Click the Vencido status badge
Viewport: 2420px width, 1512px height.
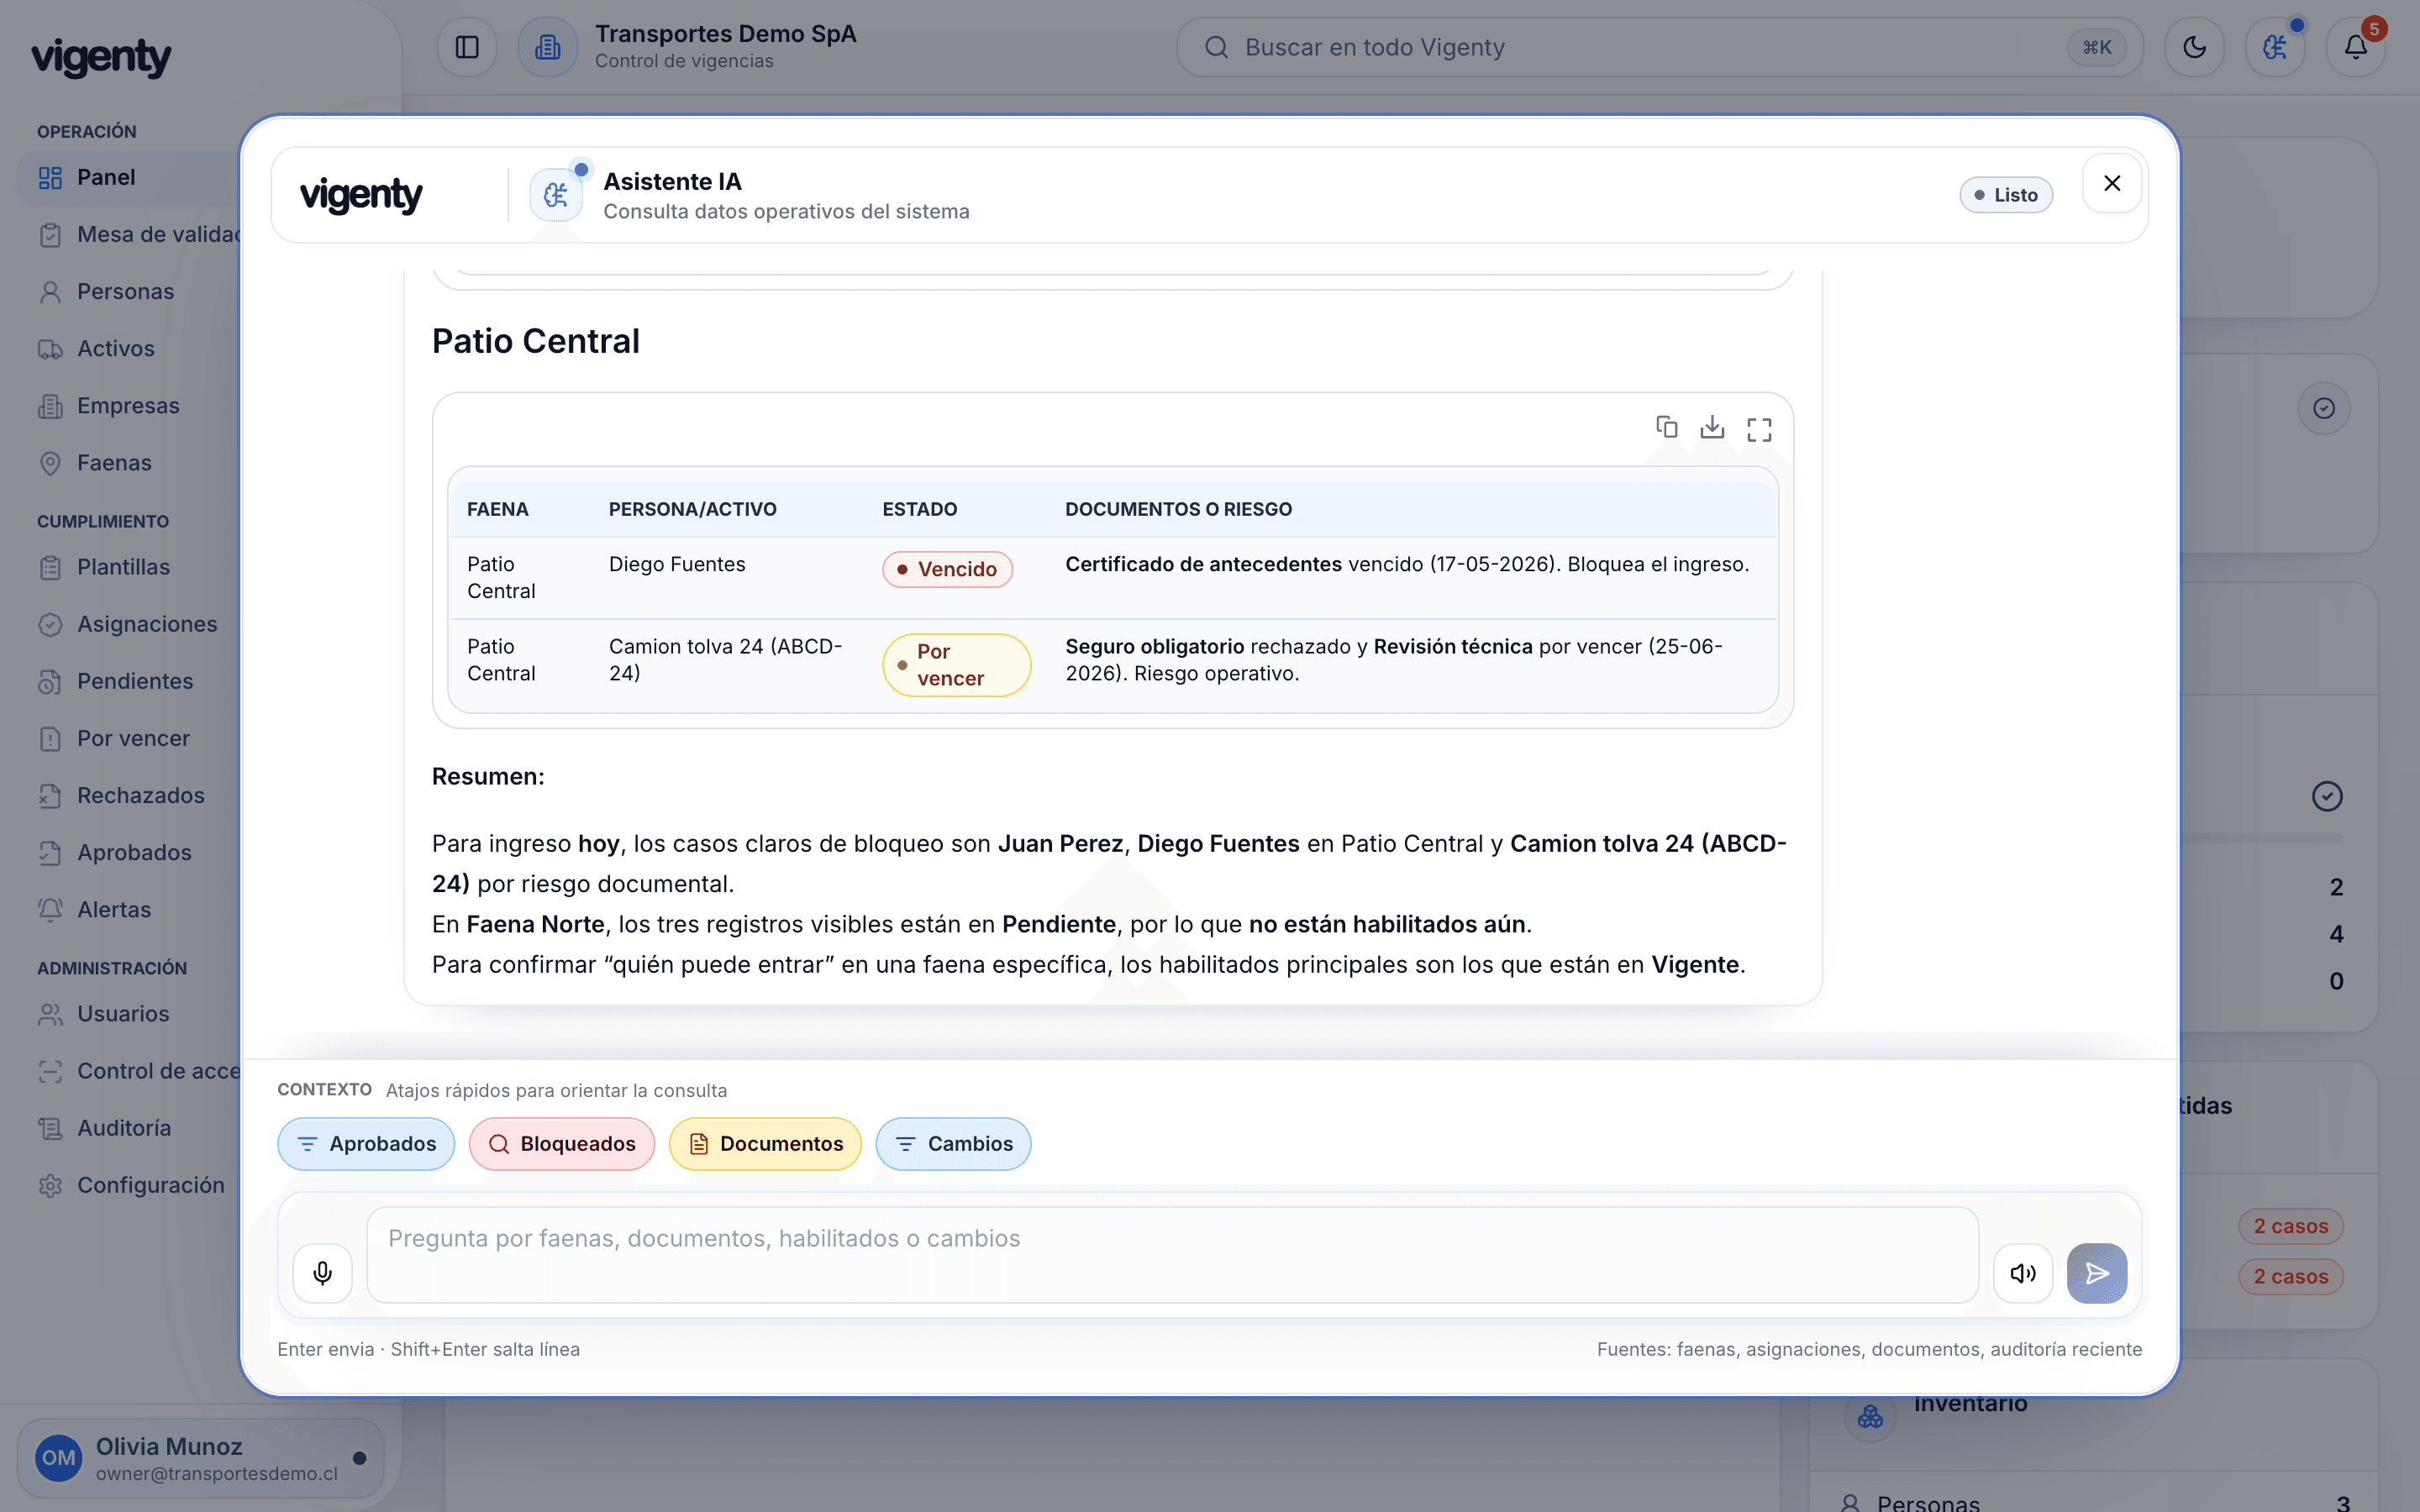pos(947,569)
